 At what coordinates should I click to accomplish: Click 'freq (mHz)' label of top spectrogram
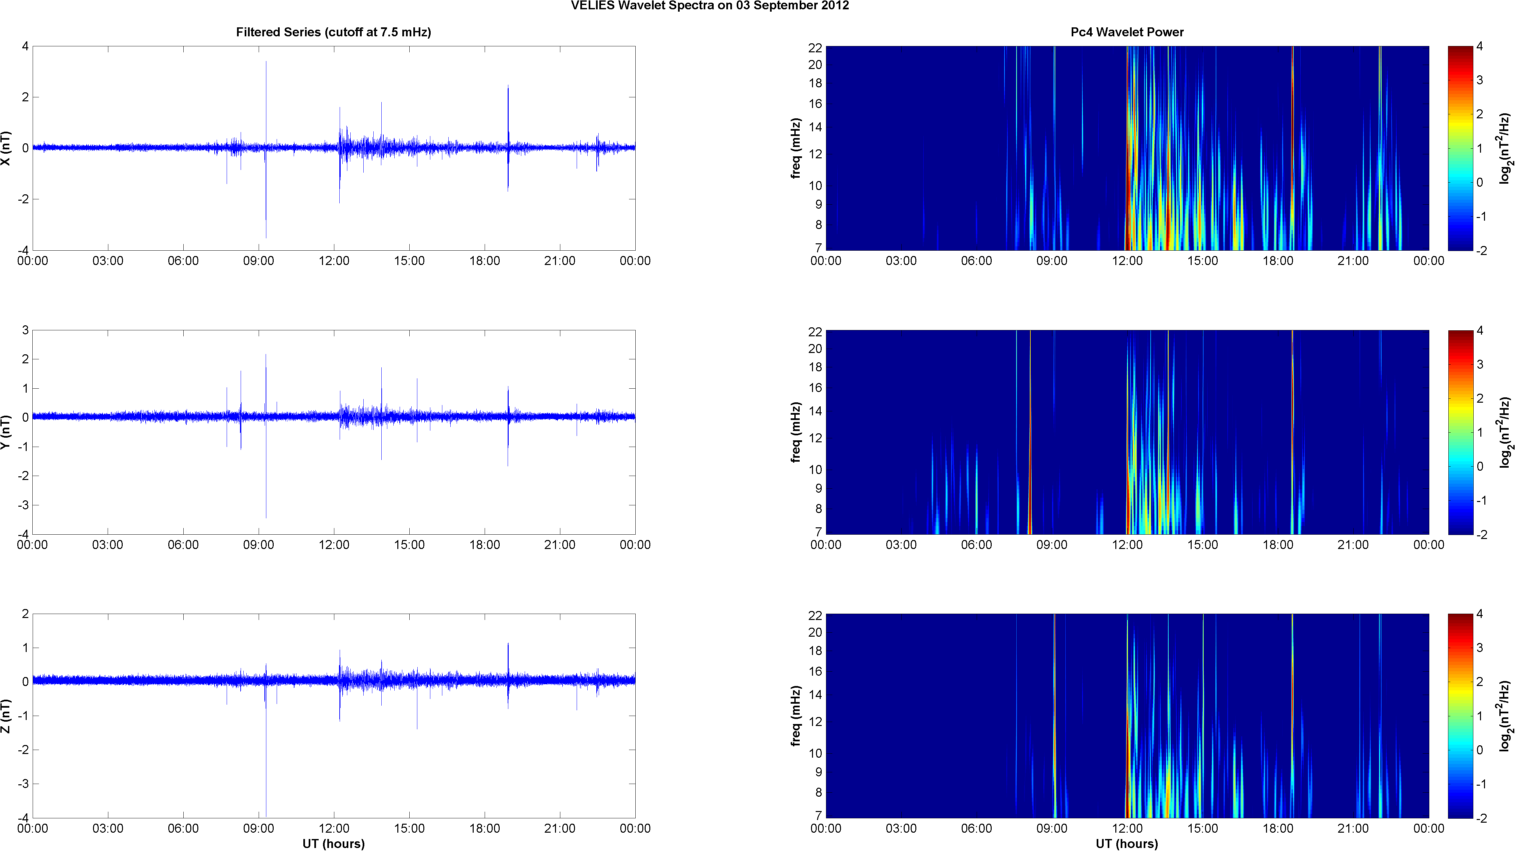tap(796, 148)
